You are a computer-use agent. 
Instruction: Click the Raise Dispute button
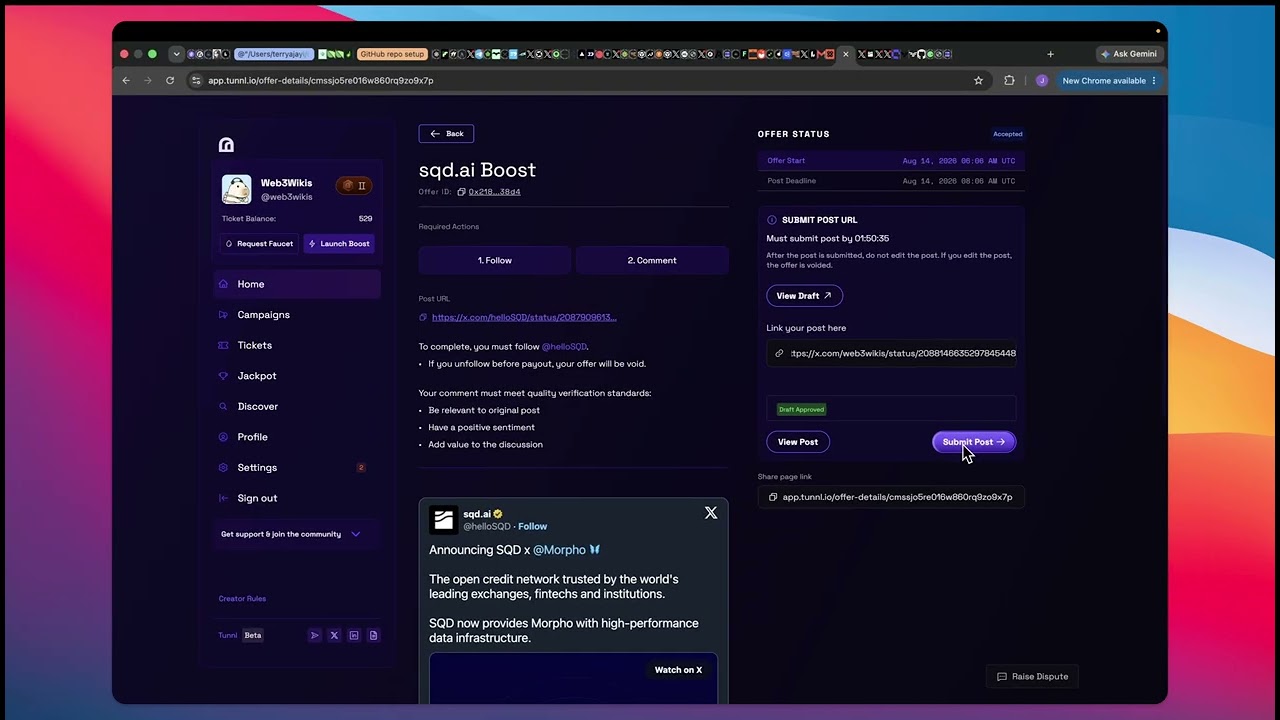click(x=1033, y=677)
